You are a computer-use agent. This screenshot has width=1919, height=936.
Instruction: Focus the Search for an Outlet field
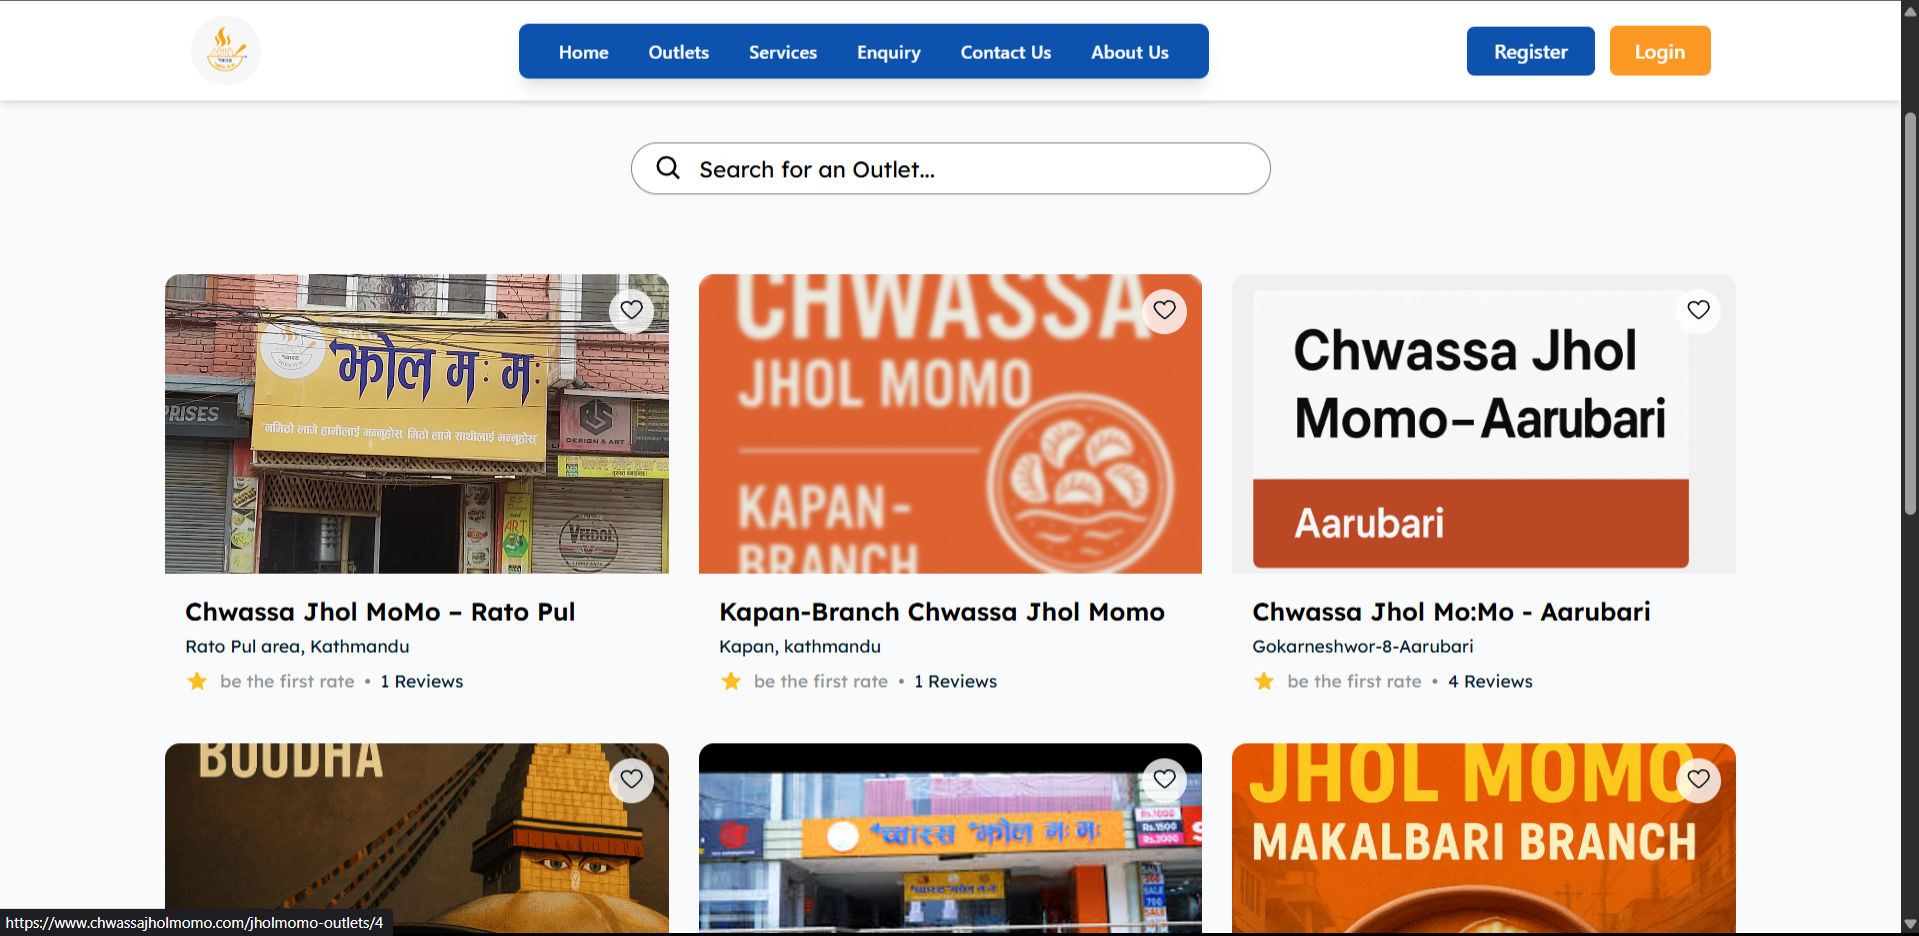(x=950, y=168)
